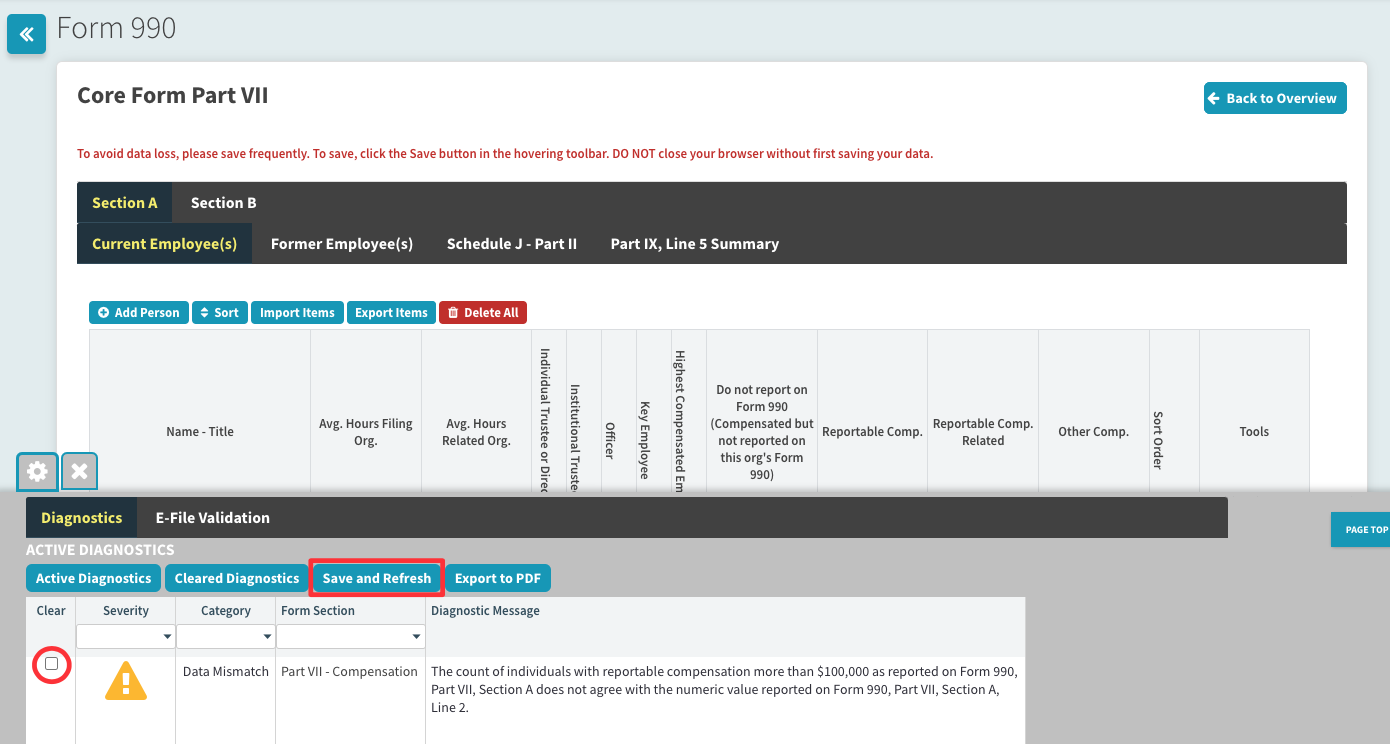Viewport: 1390px width, 744px height.
Task: Delete all persons with trash button
Action: [483, 313]
